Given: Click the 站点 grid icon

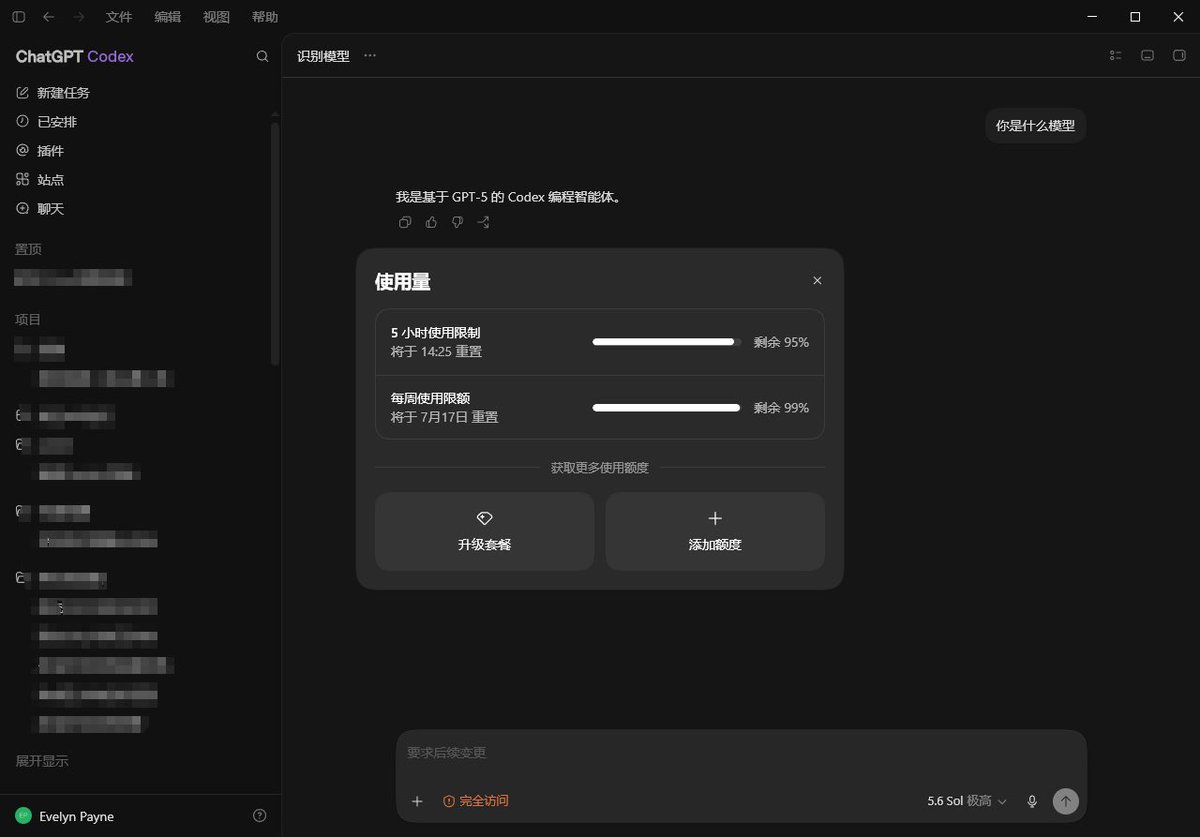Looking at the screenshot, I should 23,180.
